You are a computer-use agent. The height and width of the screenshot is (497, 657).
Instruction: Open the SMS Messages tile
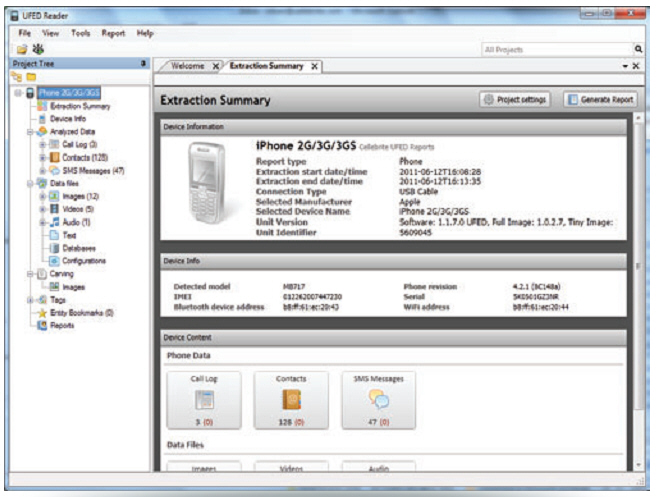[379, 400]
